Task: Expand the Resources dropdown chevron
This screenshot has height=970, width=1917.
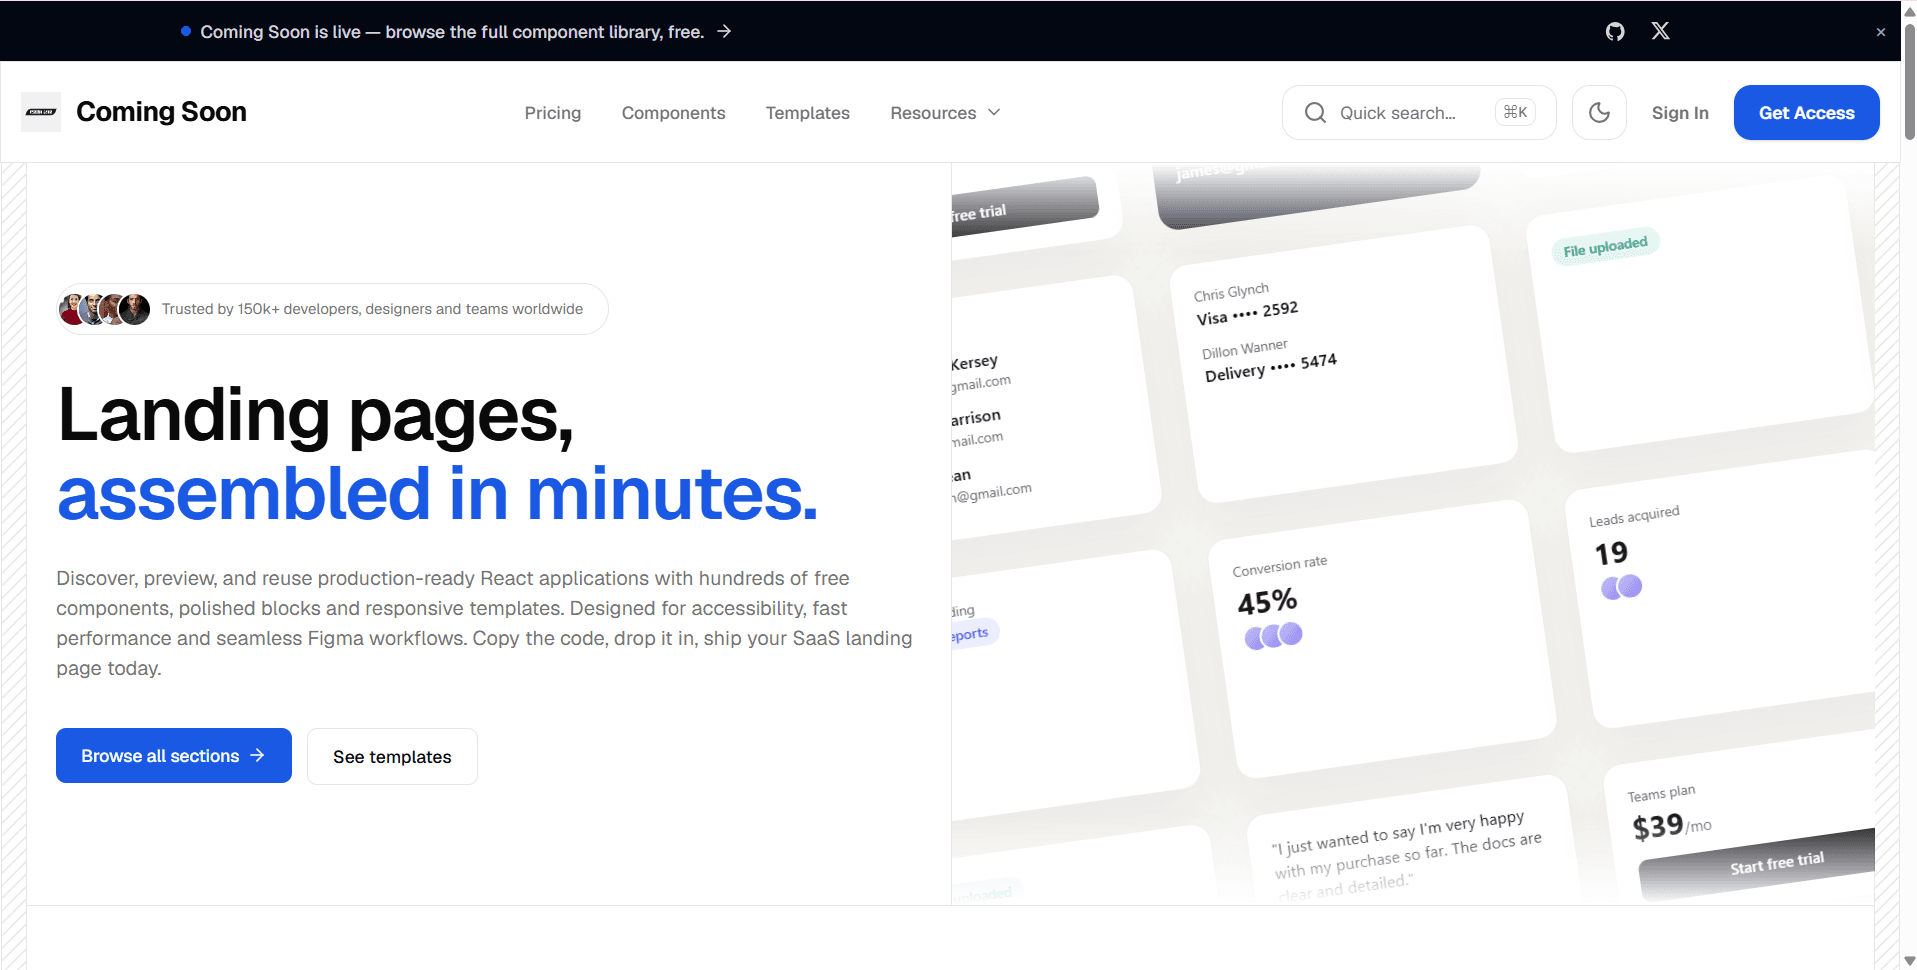Action: click(994, 112)
